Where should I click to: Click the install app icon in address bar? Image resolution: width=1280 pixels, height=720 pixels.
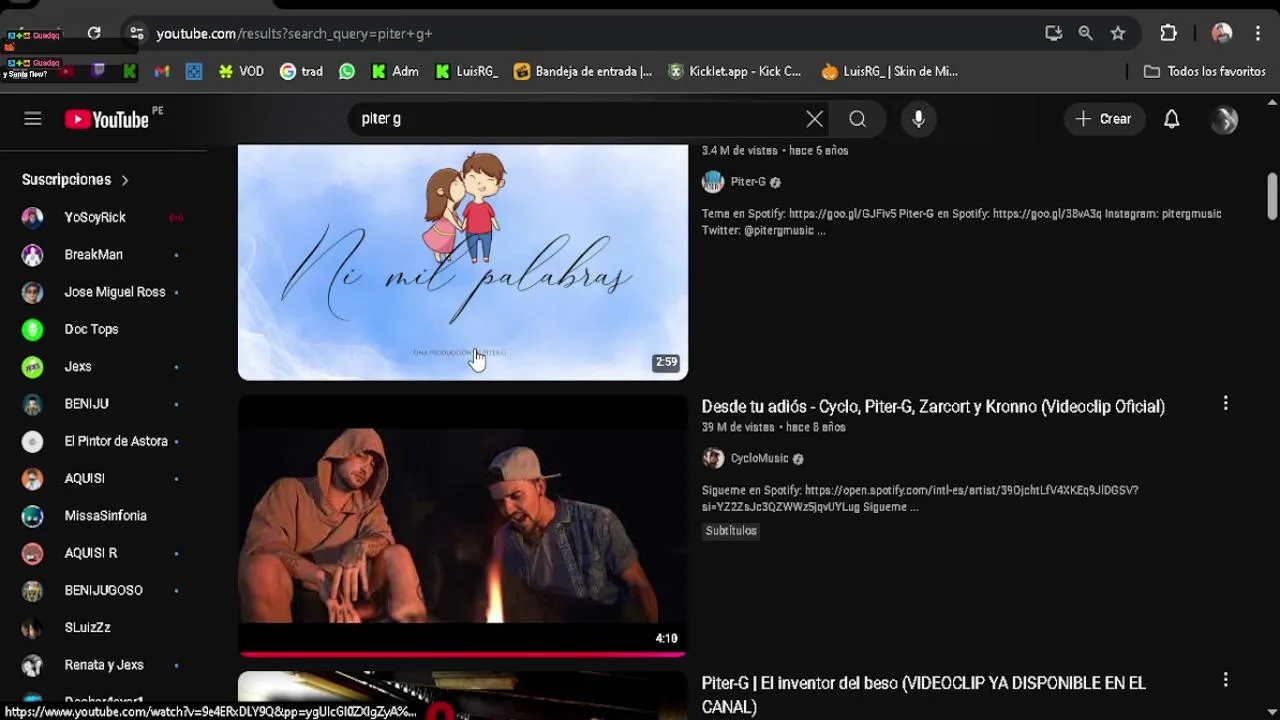point(1053,33)
